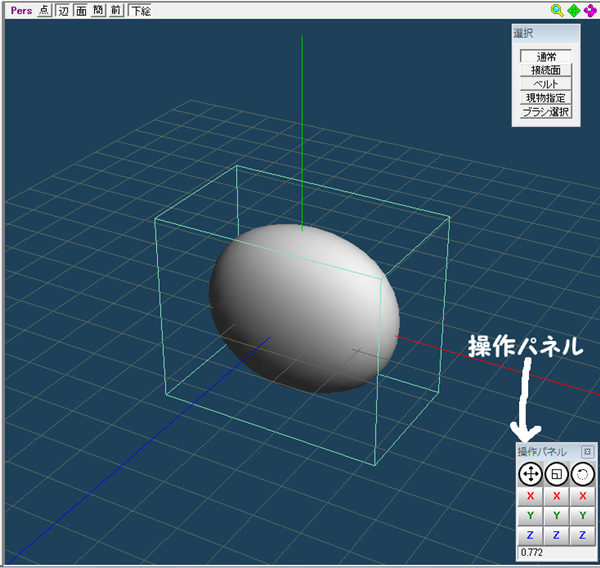600x568 pixels.
Task: Click the X button under scale
Action: (556, 496)
